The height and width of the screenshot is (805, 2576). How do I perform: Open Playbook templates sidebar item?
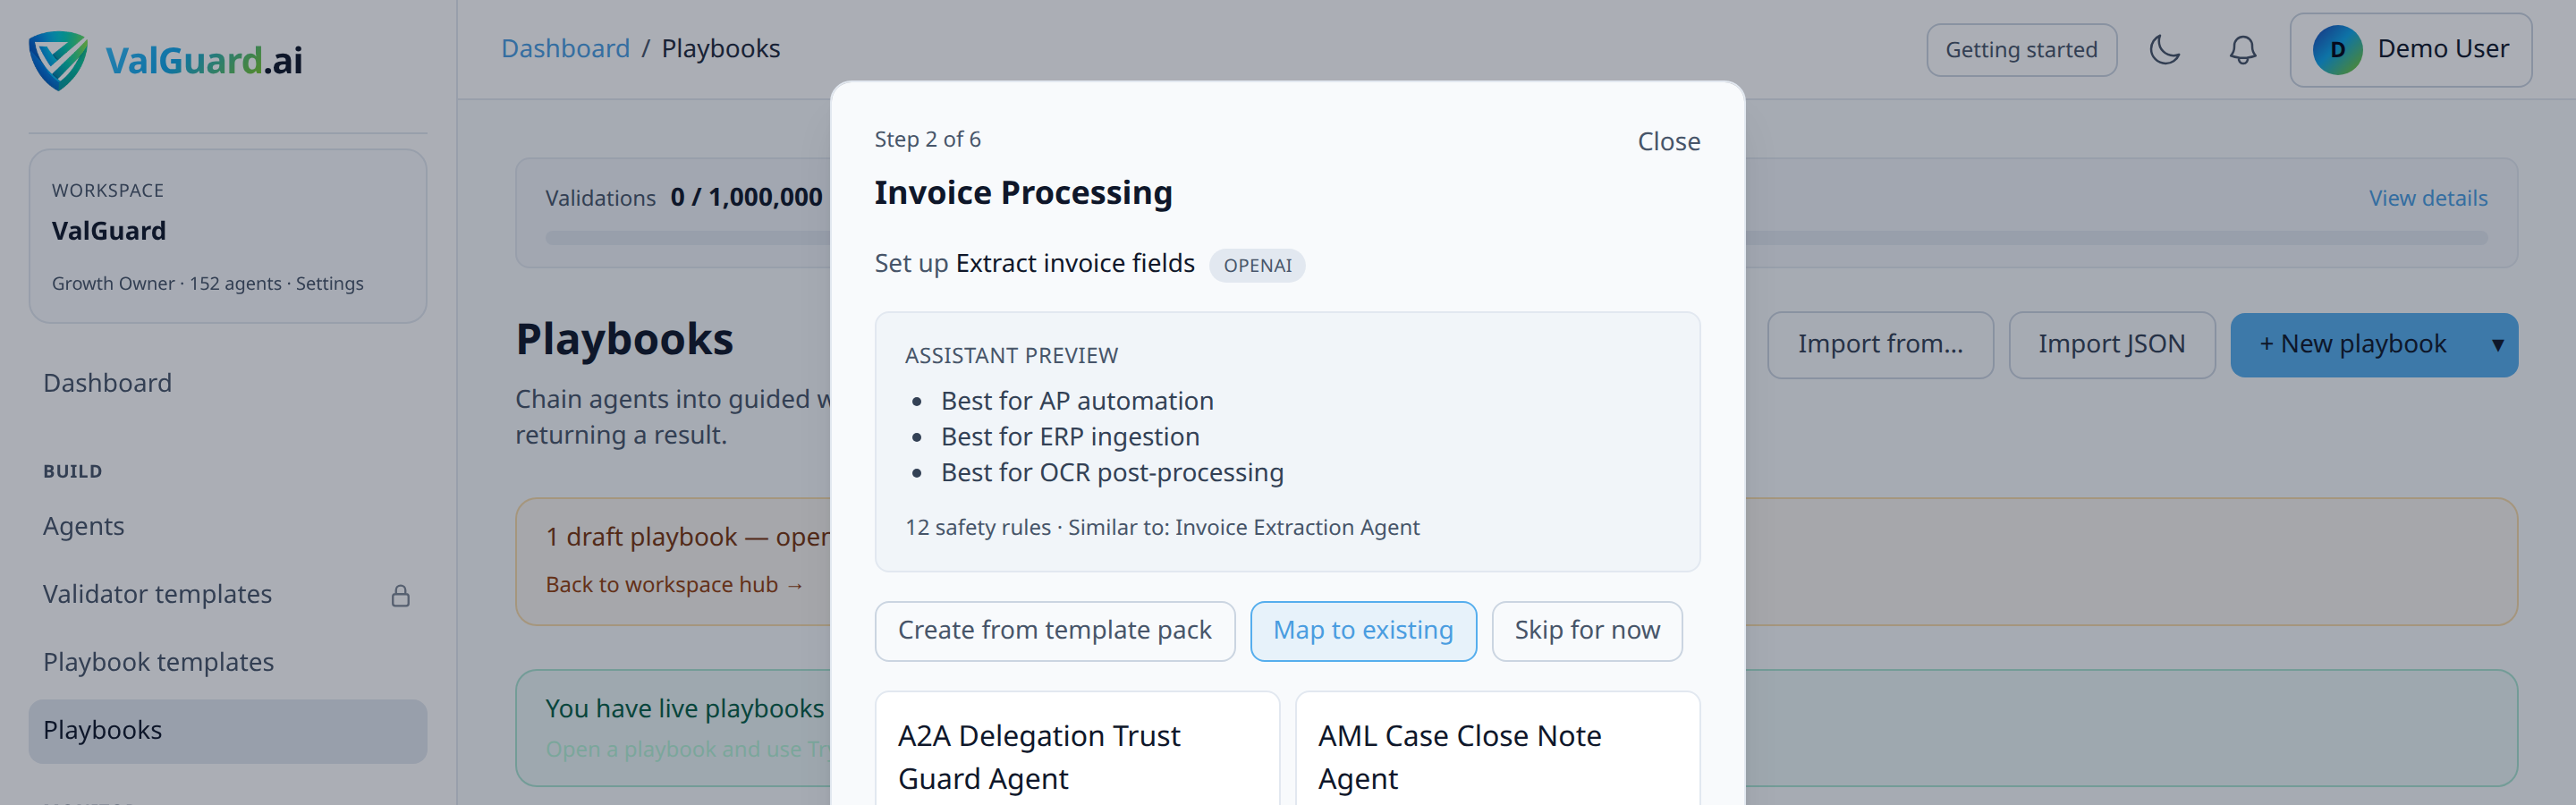pyautogui.click(x=227, y=662)
